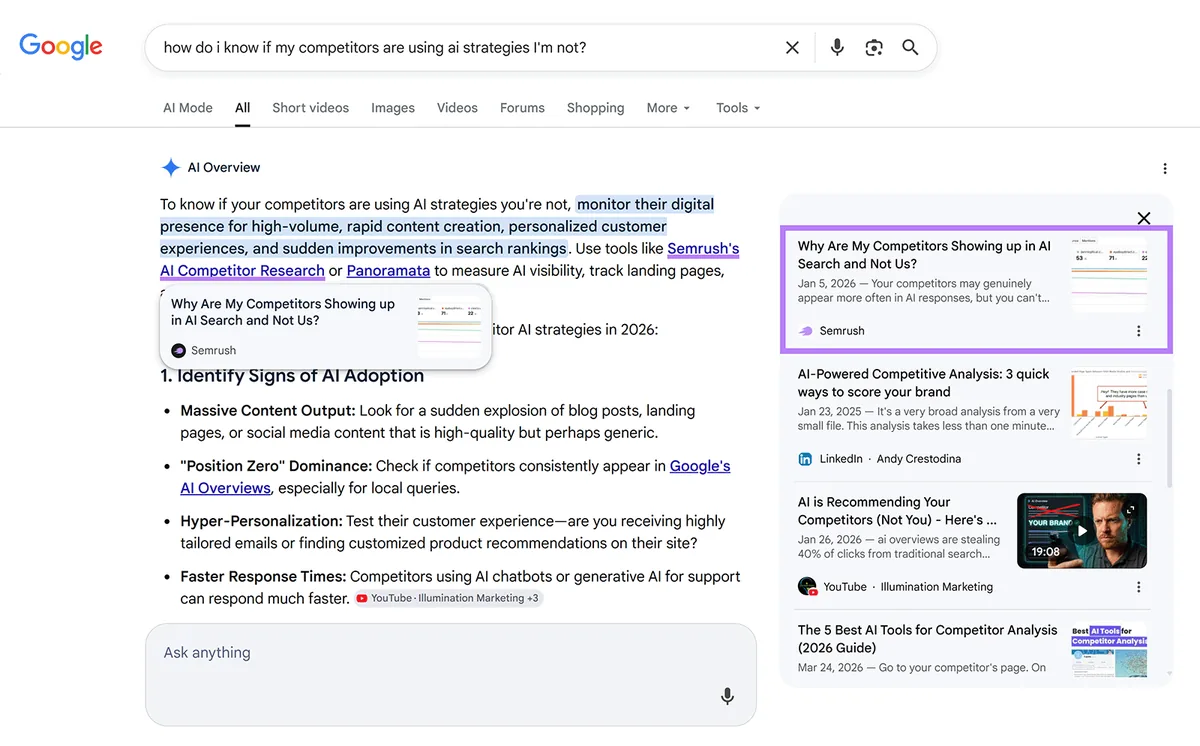This screenshot has width=1200, height=746.
Task: Open the Shopping tab
Action: (595, 108)
